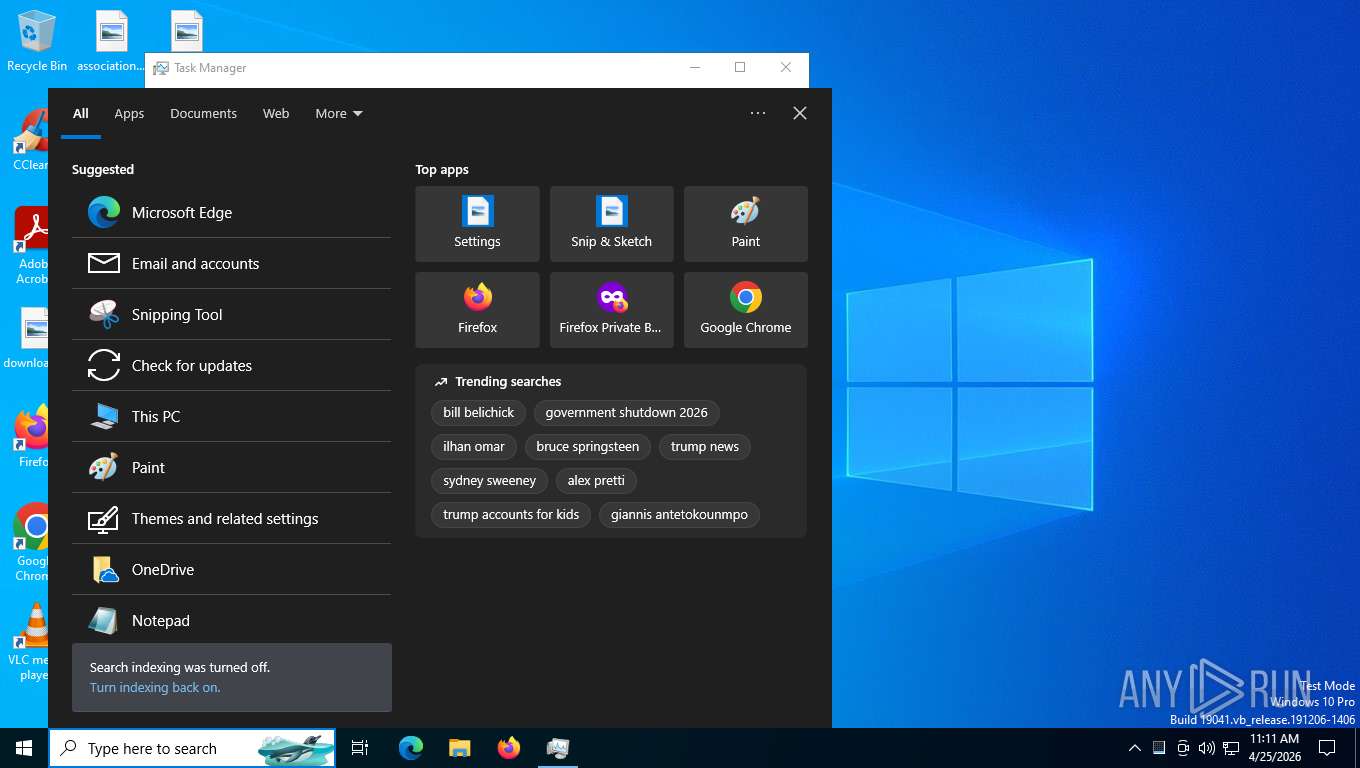Select Check for updates suggestion
This screenshot has height=768, width=1360.
tap(231, 365)
